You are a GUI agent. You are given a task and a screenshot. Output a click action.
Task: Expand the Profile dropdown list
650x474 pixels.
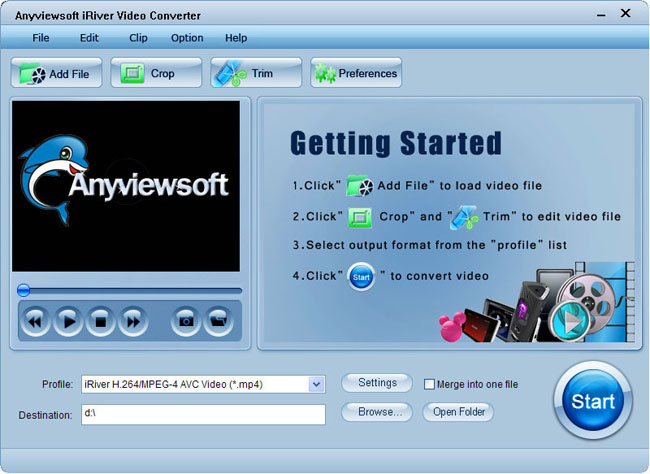pyautogui.click(x=316, y=384)
